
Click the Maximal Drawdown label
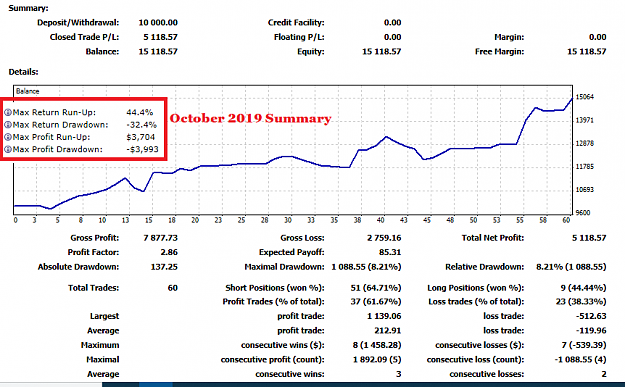[x=284, y=267]
